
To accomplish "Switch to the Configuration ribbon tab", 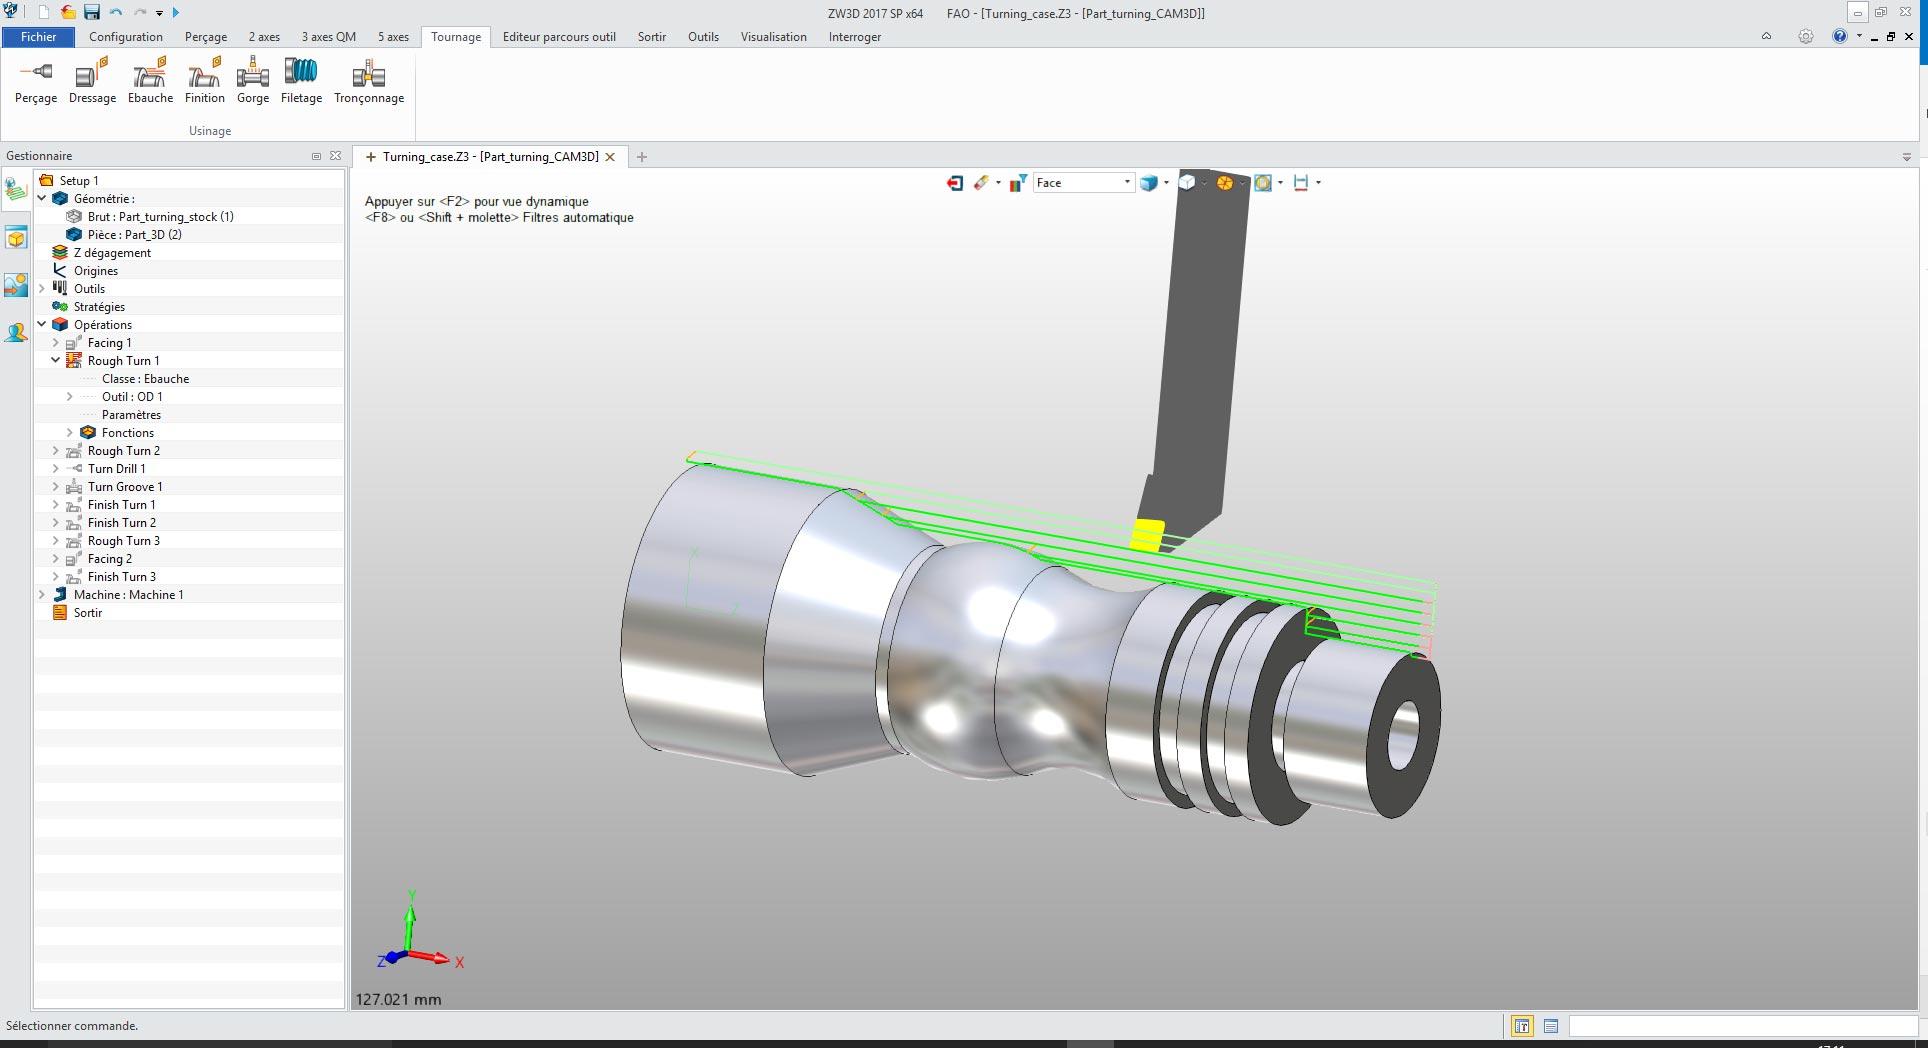I will (125, 37).
